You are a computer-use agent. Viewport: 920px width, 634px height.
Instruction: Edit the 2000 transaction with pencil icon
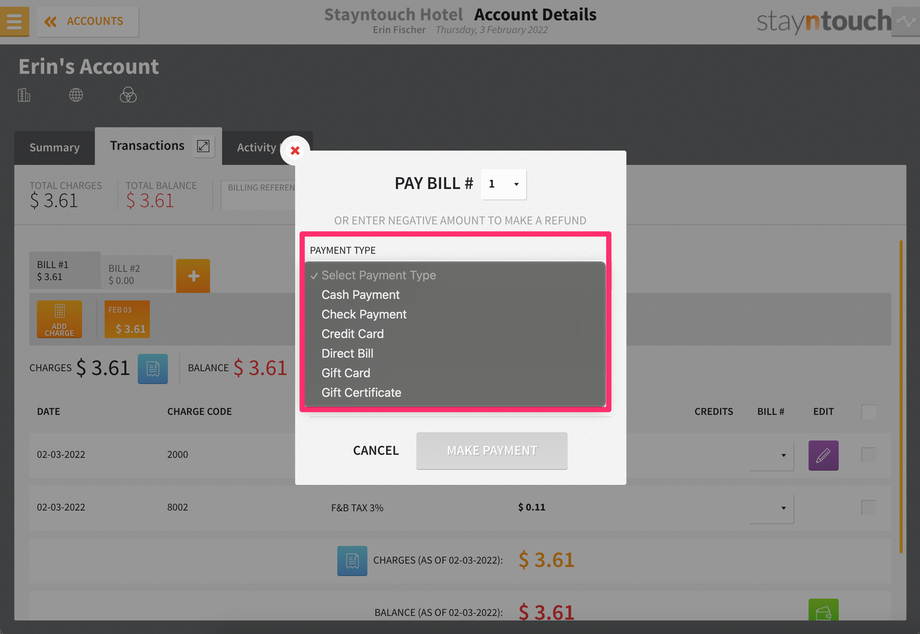(x=823, y=455)
